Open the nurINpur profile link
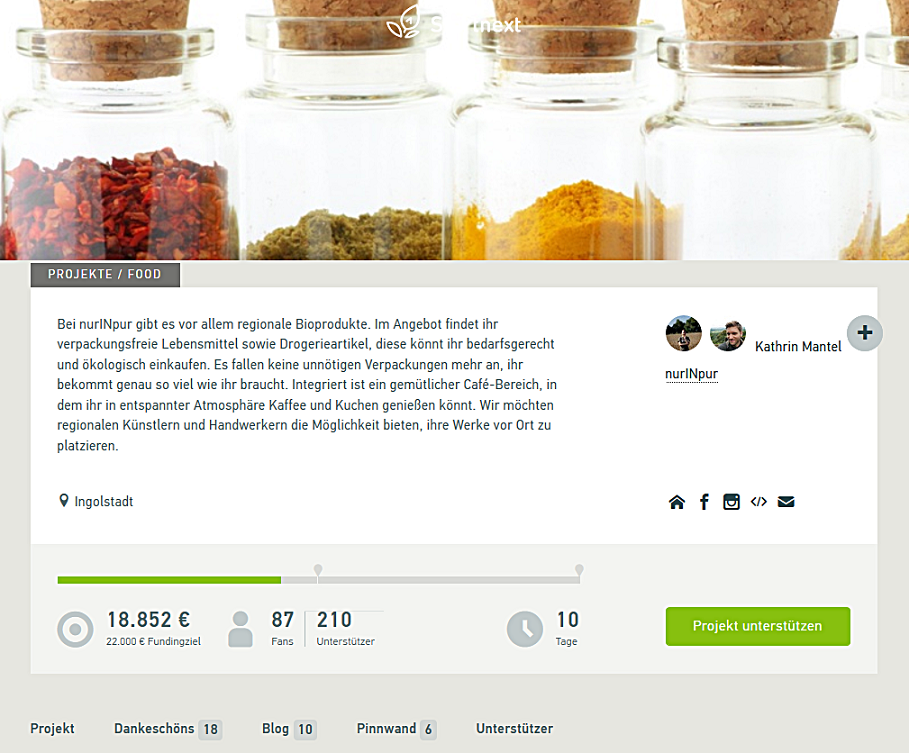Screen dimensions: 909x753 691,374
